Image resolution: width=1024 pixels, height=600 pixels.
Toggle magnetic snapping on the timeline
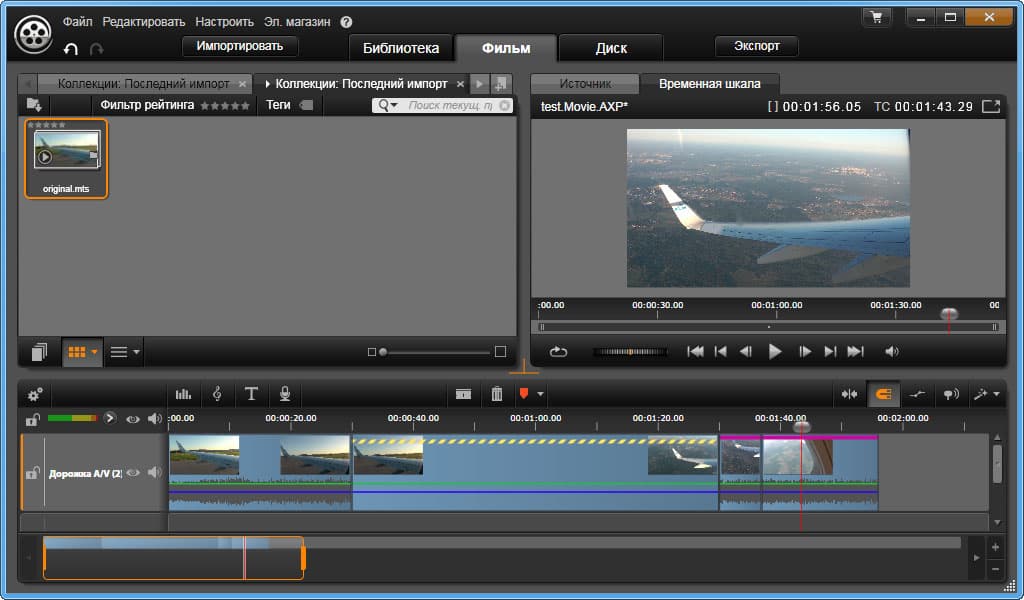pos(883,394)
